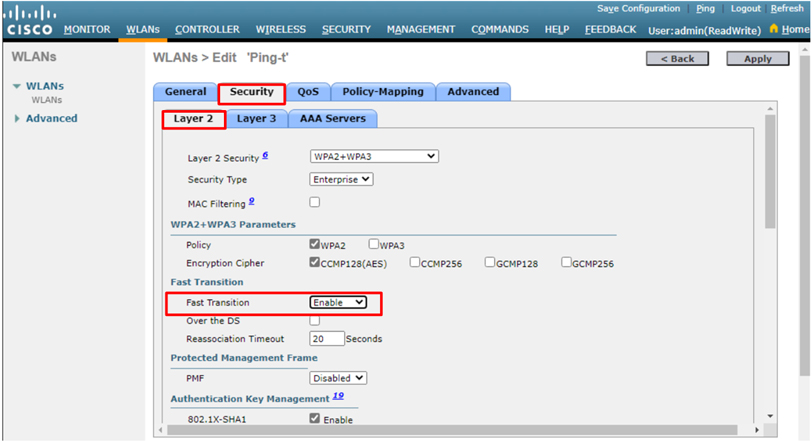This screenshot has width=812, height=441.
Task: Click the scroll down arrow on scrollbar
Action: (x=770, y=415)
